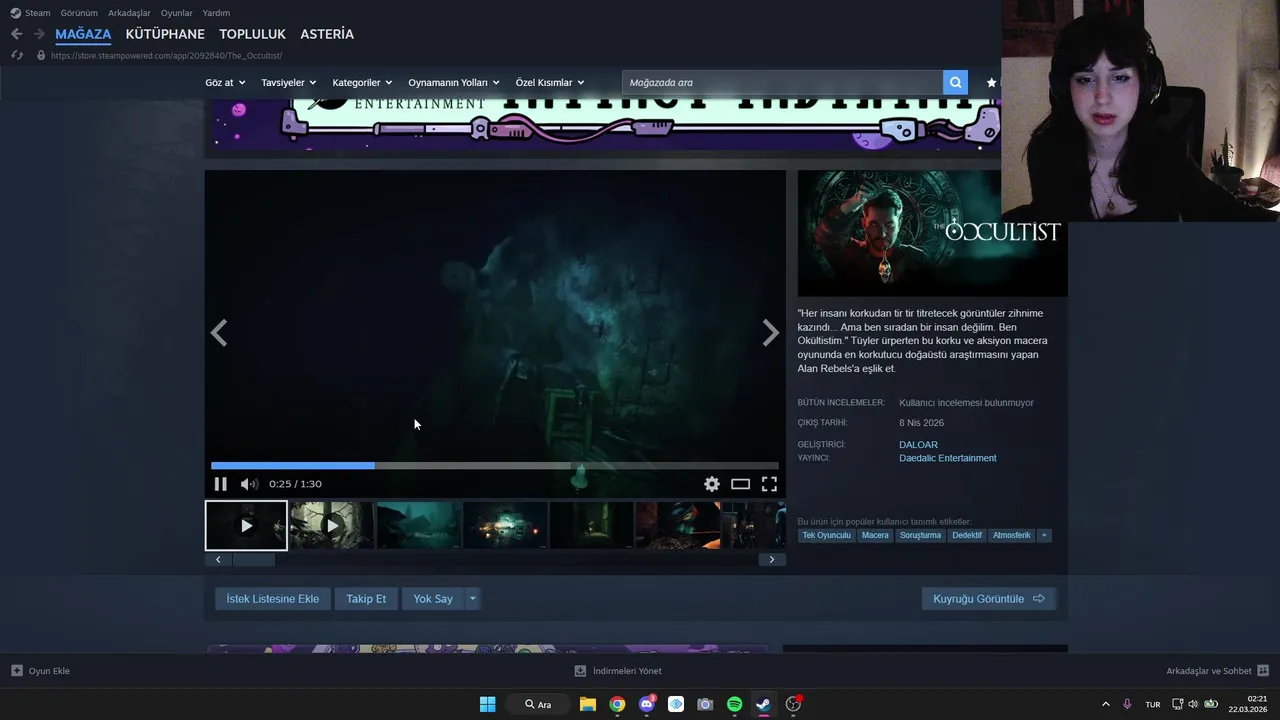Open Spotify from the taskbar
This screenshot has width=1280, height=720.
734,704
